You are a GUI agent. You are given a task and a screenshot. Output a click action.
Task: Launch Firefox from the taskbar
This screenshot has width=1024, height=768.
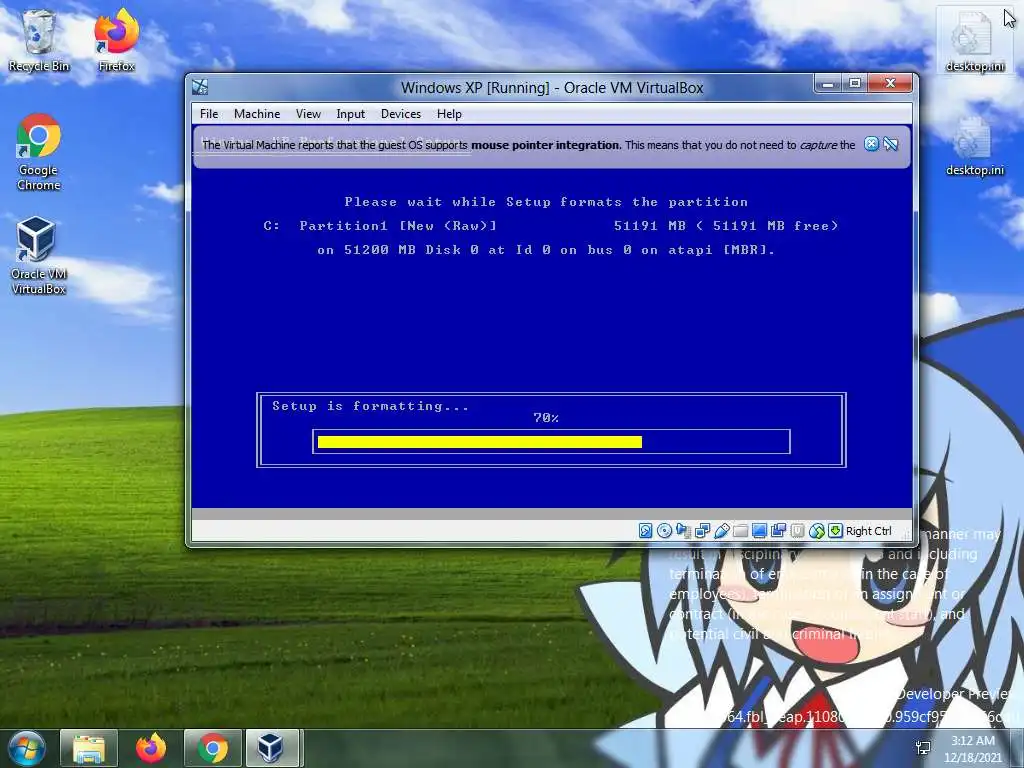pyautogui.click(x=151, y=748)
